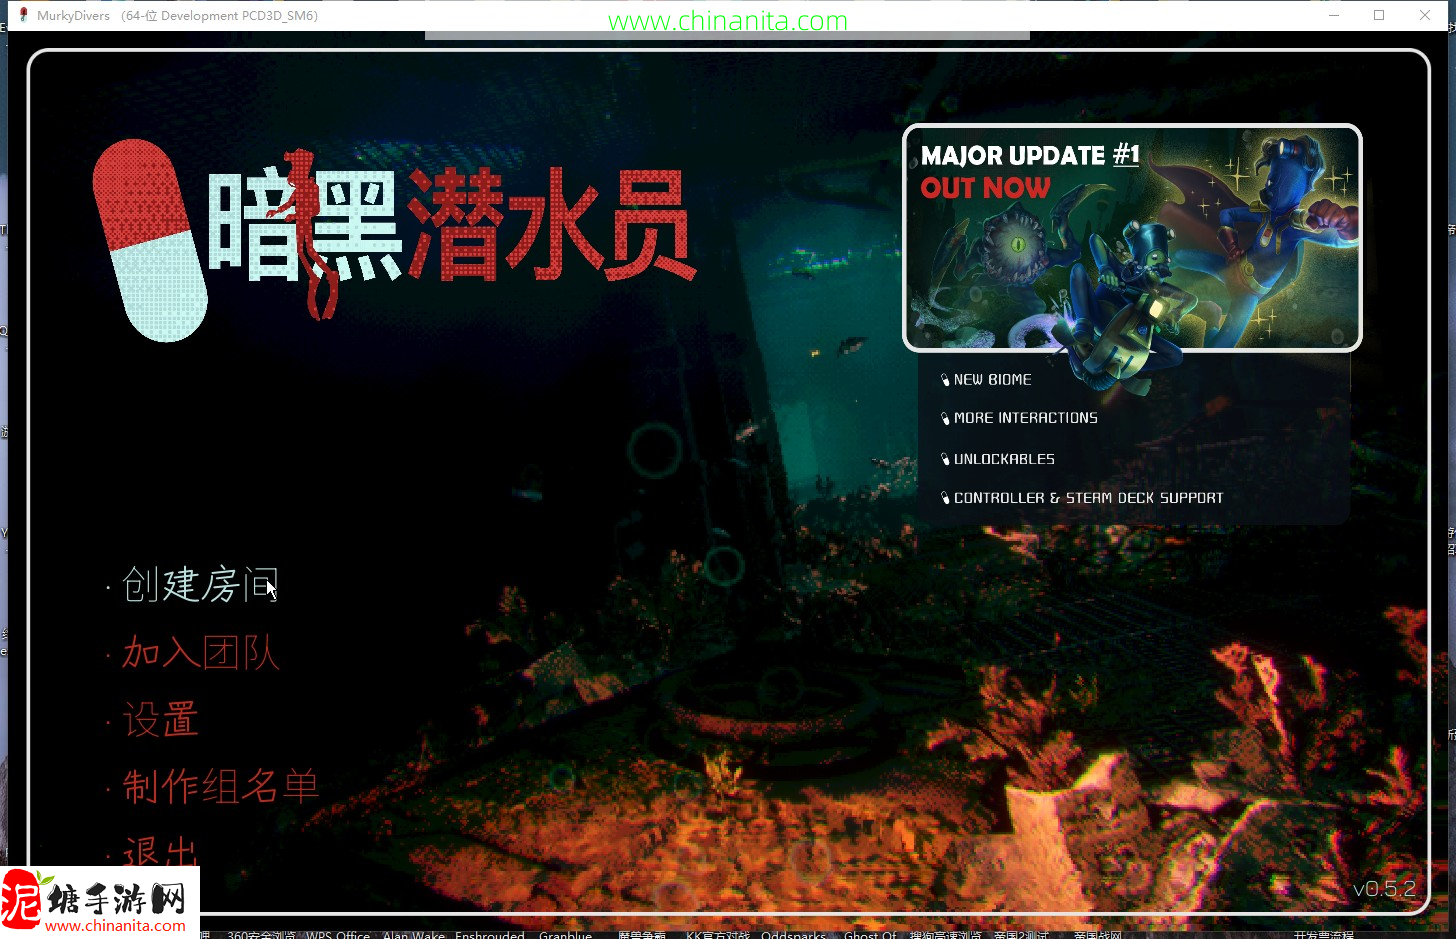Open Enshrouded desktop shortcut label
The image size is (1456, 939).
coord(490,934)
